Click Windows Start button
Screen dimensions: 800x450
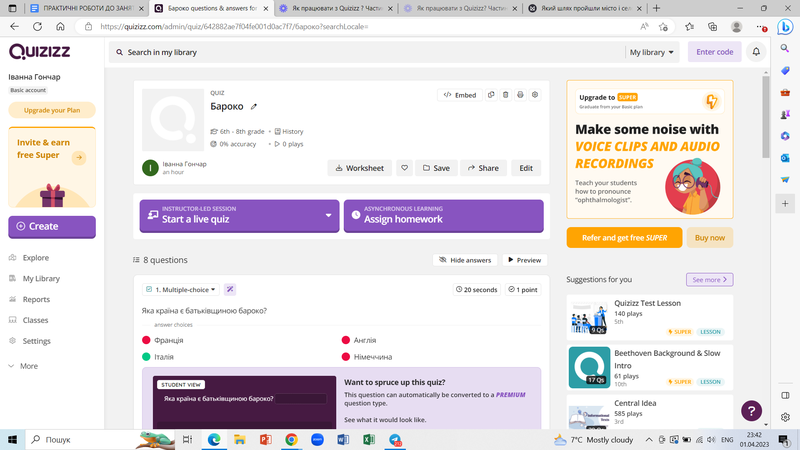pos(12,439)
